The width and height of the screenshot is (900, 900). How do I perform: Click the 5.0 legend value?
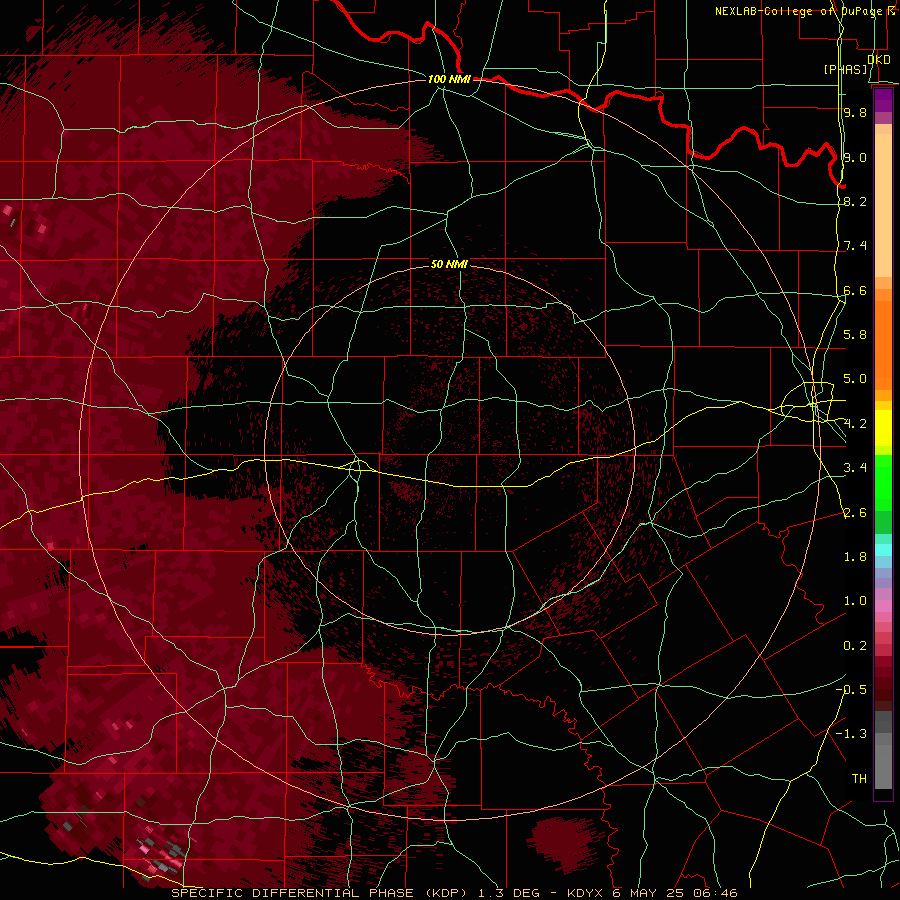(x=855, y=379)
